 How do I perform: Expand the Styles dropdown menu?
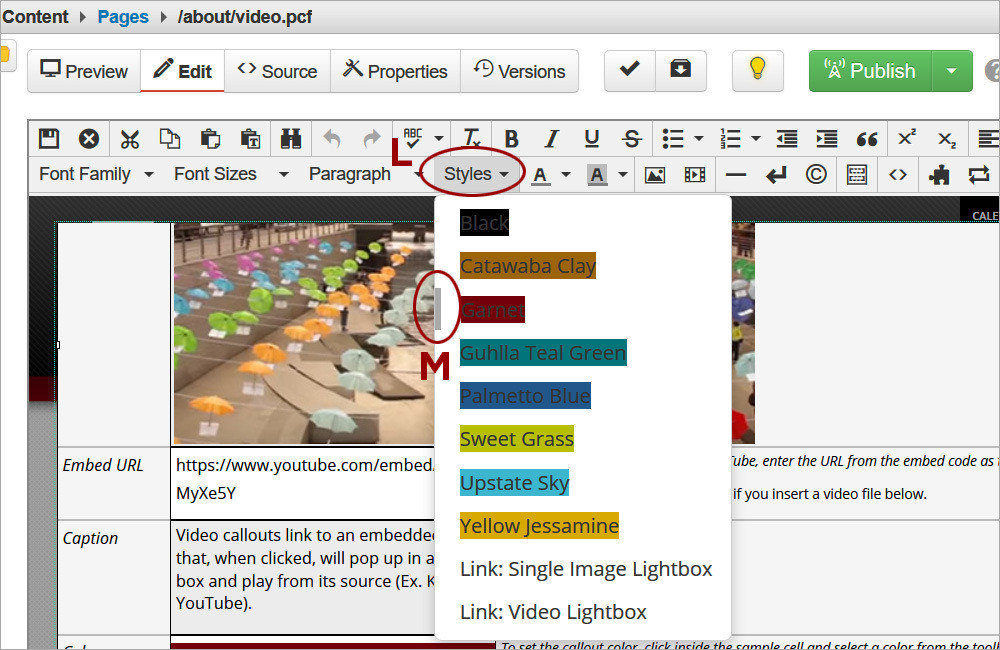pyautogui.click(x=476, y=174)
